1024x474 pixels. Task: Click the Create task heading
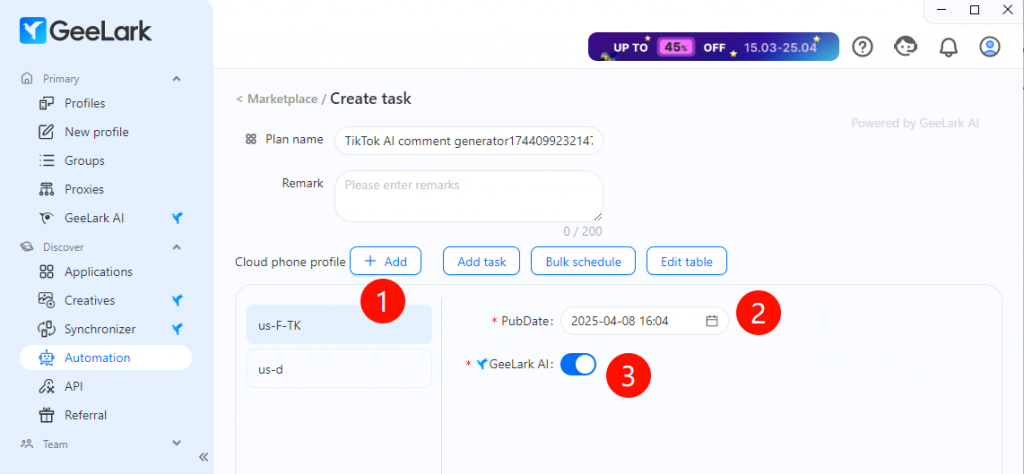371,99
